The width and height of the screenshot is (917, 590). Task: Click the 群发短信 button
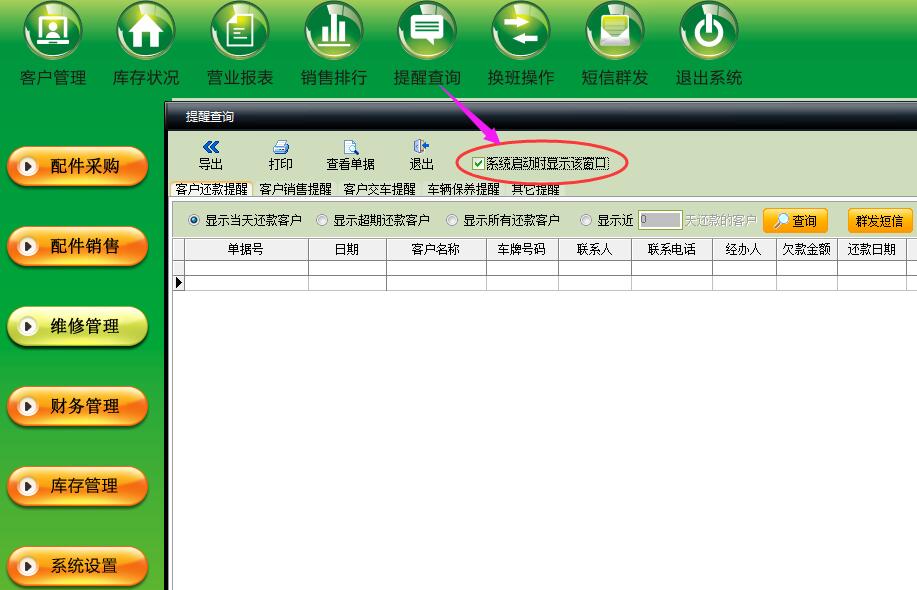click(880, 221)
